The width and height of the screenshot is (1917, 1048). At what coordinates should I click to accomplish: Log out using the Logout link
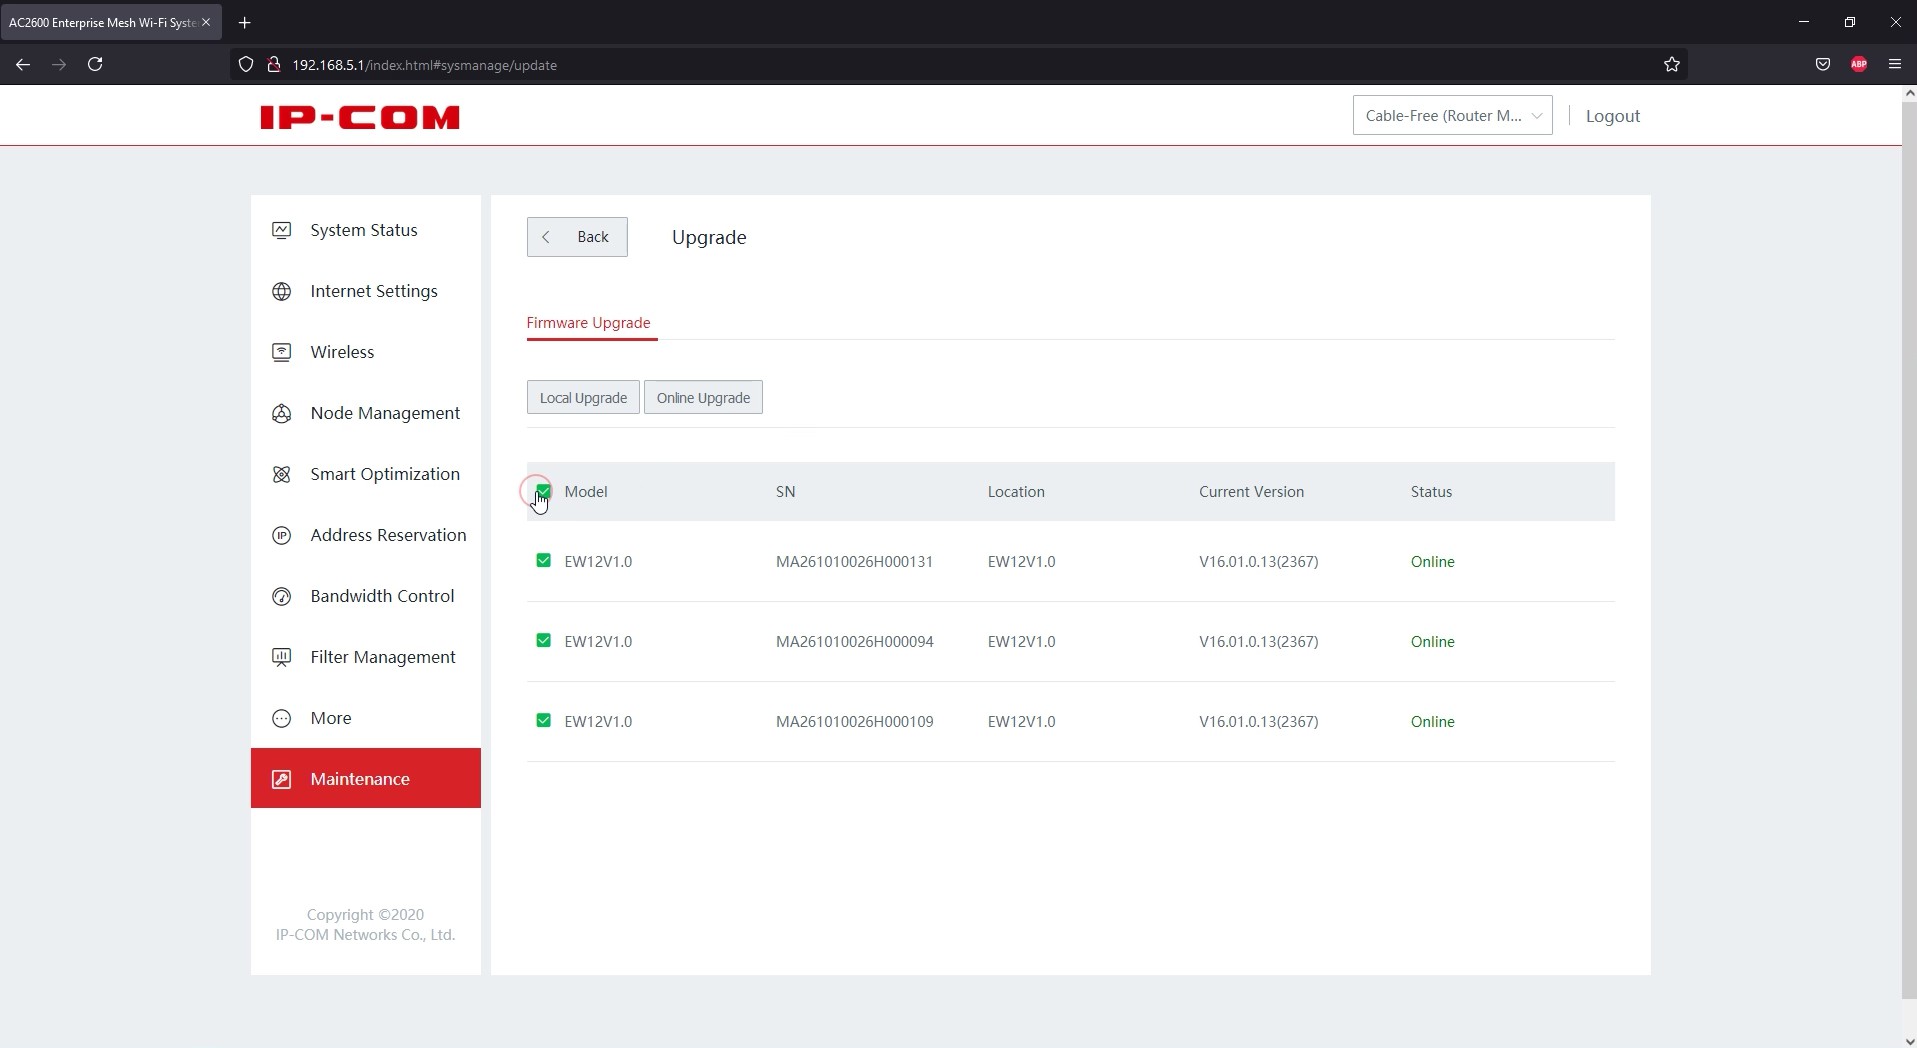point(1613,116)
